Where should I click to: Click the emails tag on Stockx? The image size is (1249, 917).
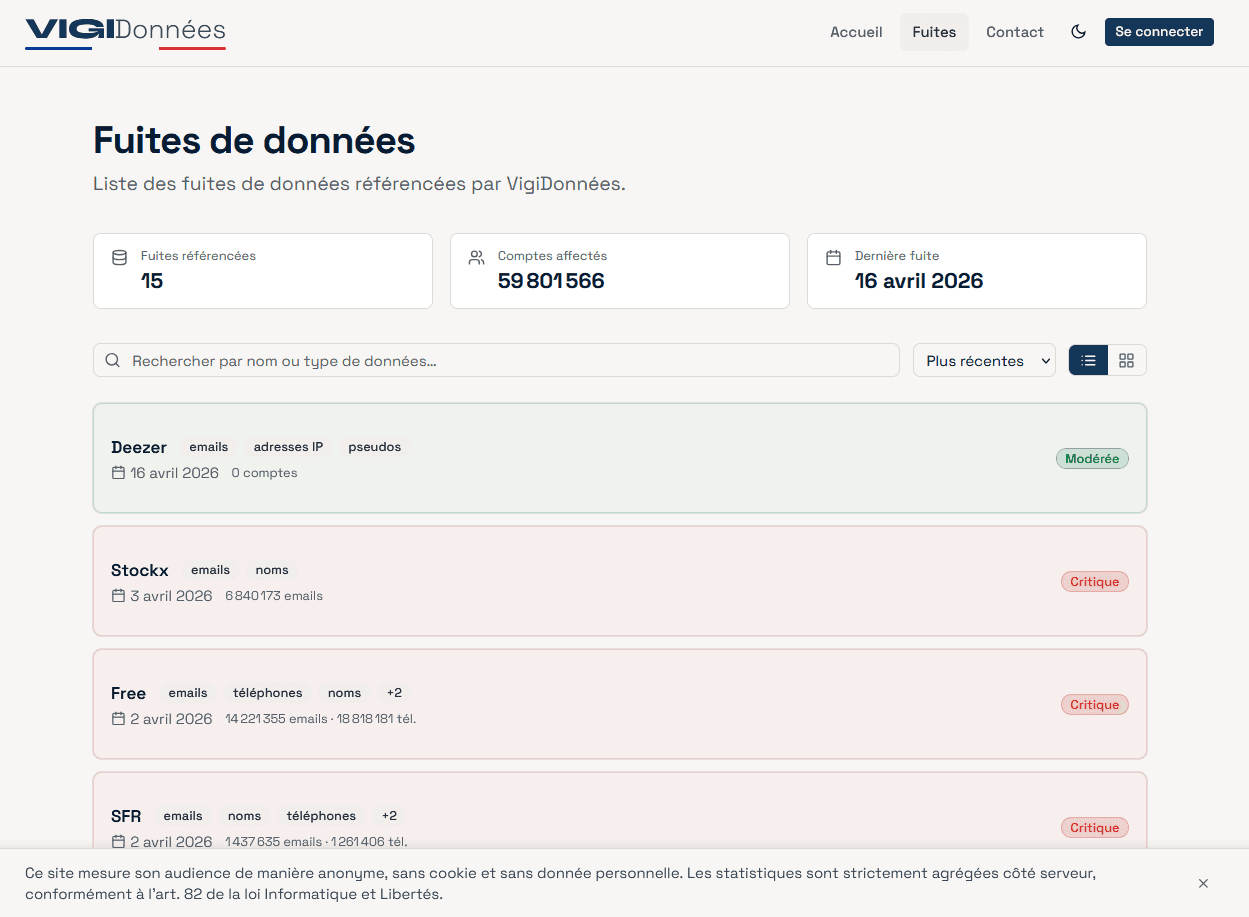pyautogui.click(x=211, y=570)
